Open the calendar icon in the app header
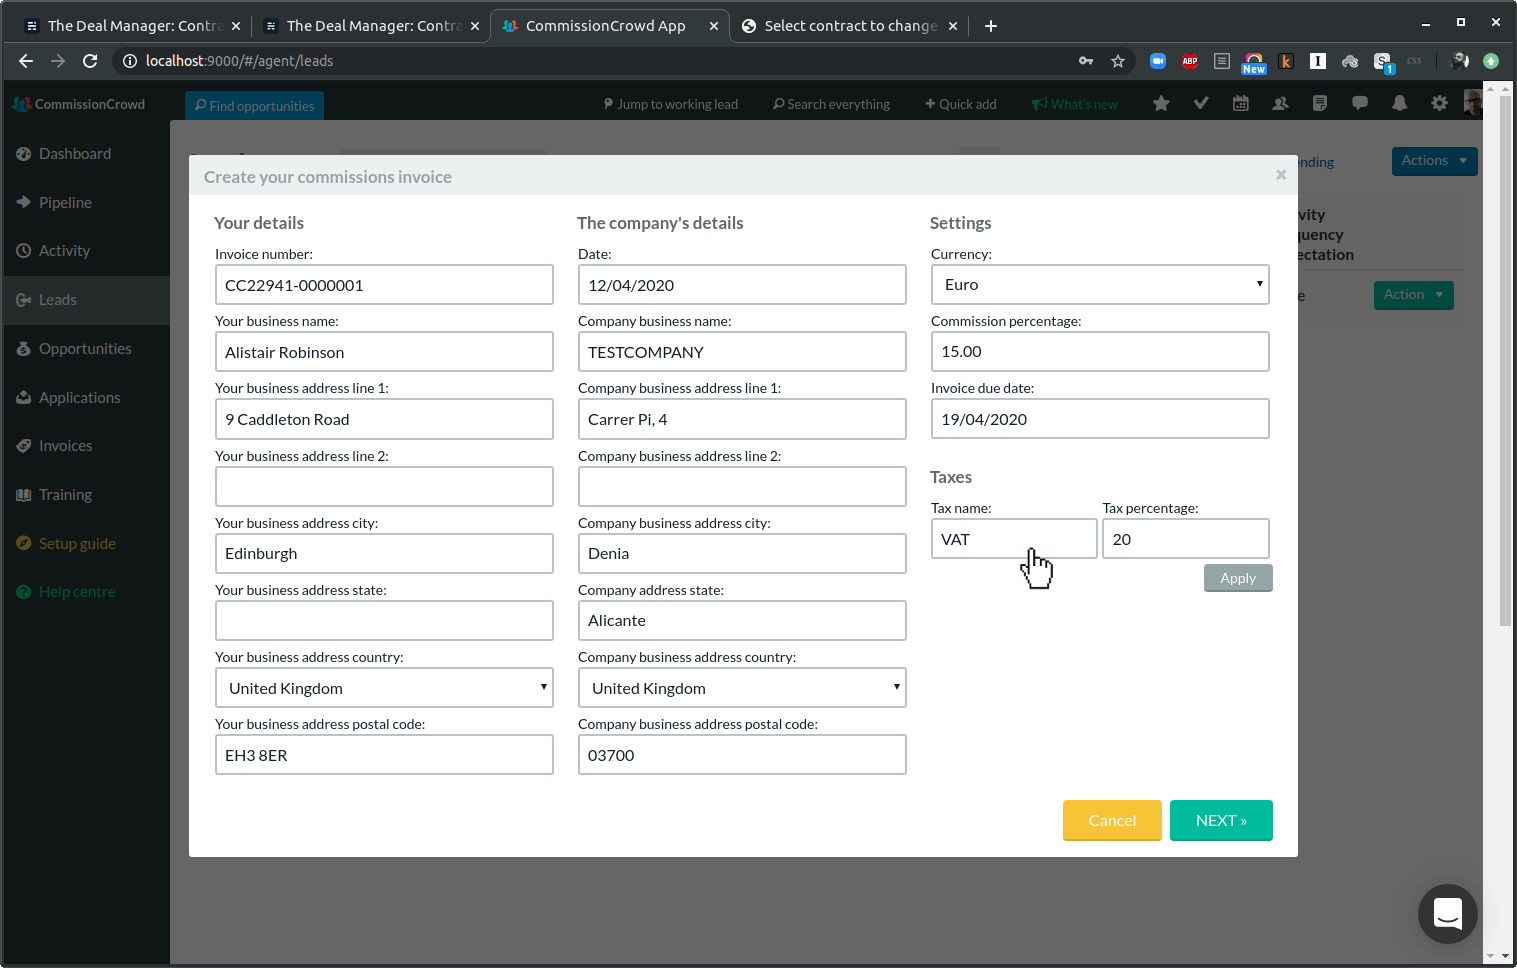The image size is (1517, 968). [1240, 103]
